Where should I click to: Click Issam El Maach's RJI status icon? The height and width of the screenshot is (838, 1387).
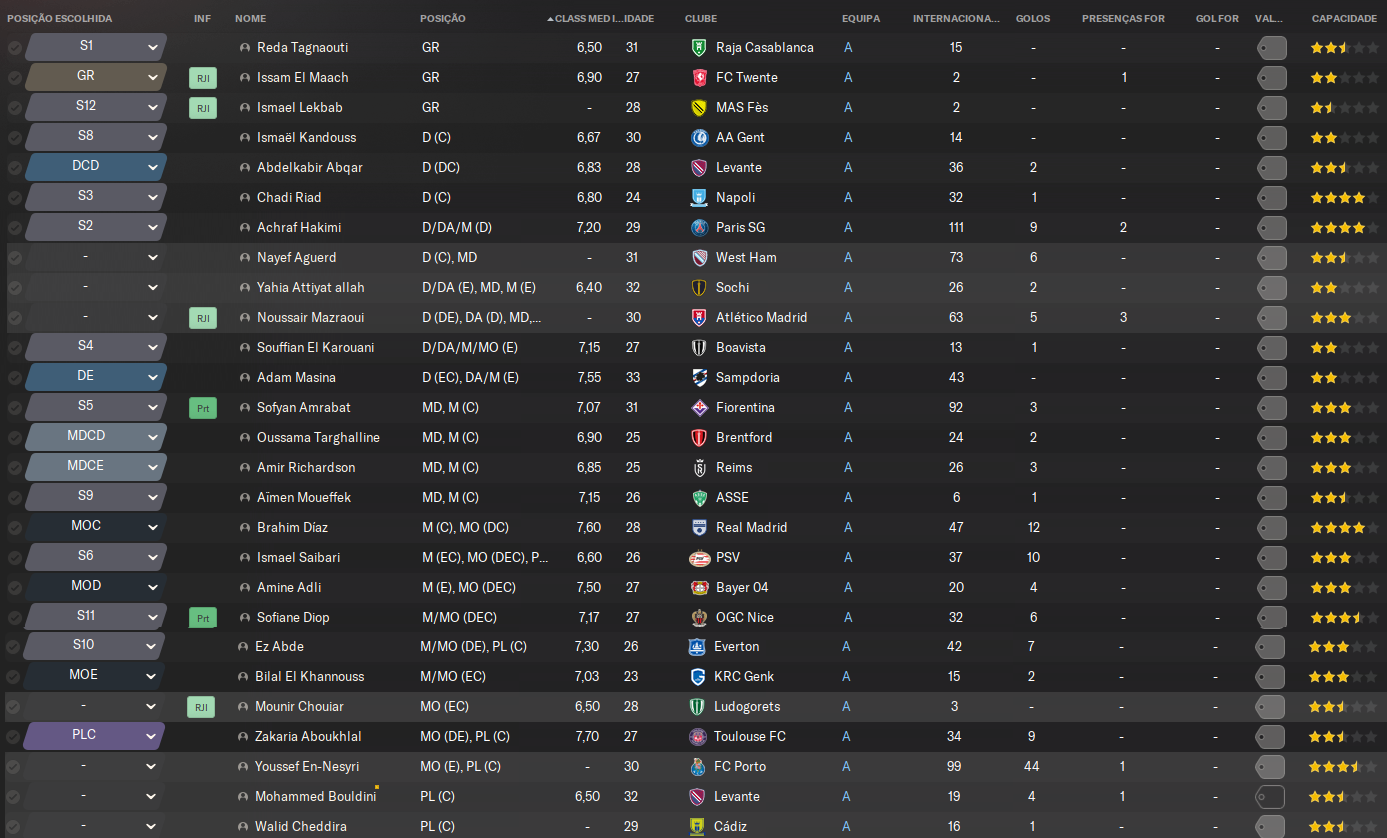(202, 78)
